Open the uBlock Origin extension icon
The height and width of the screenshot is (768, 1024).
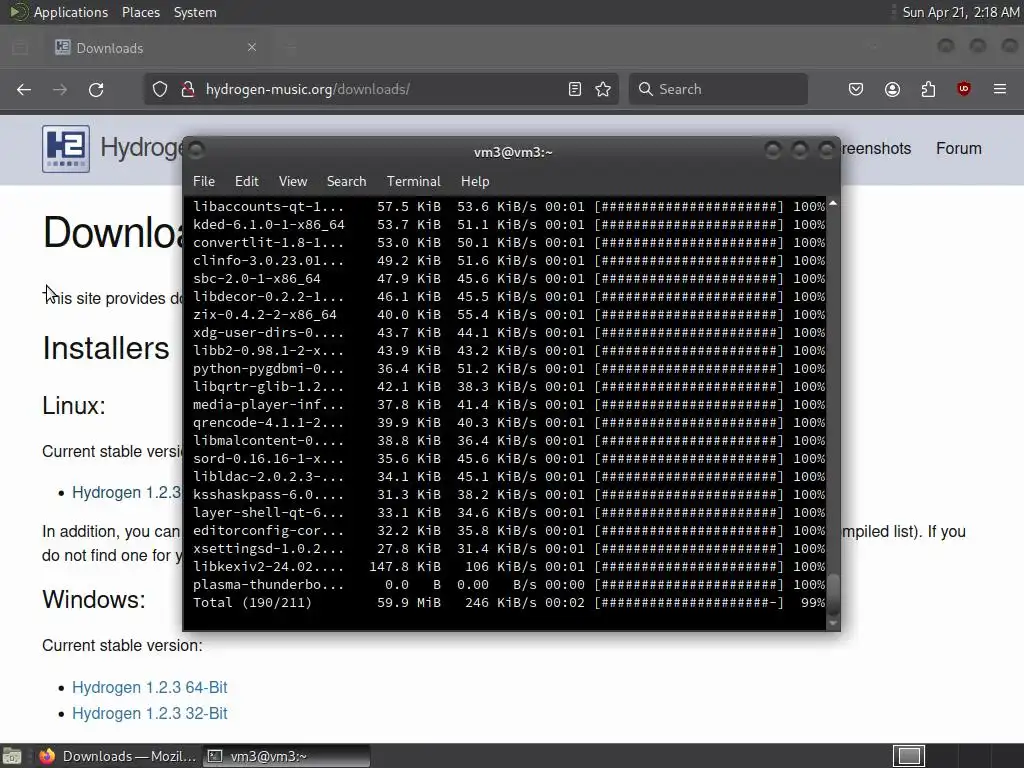964,89
